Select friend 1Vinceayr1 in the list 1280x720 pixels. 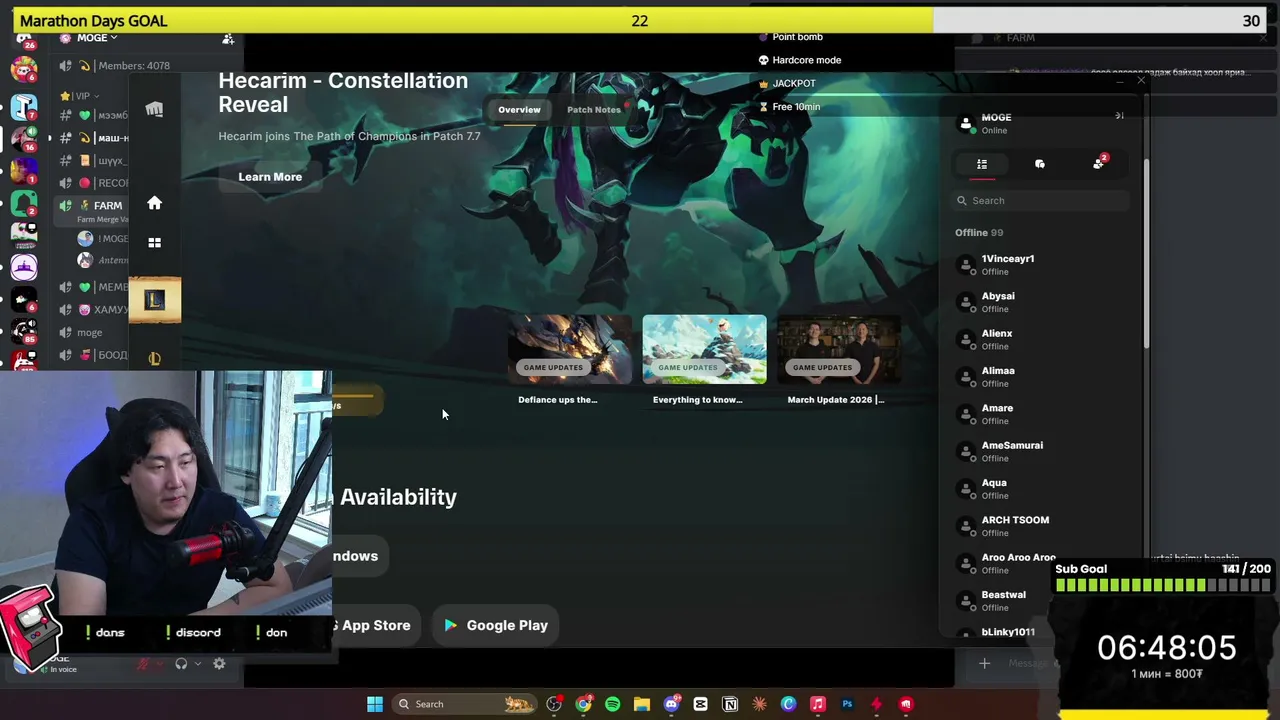pyautogui.click(x=1040, y=265)
